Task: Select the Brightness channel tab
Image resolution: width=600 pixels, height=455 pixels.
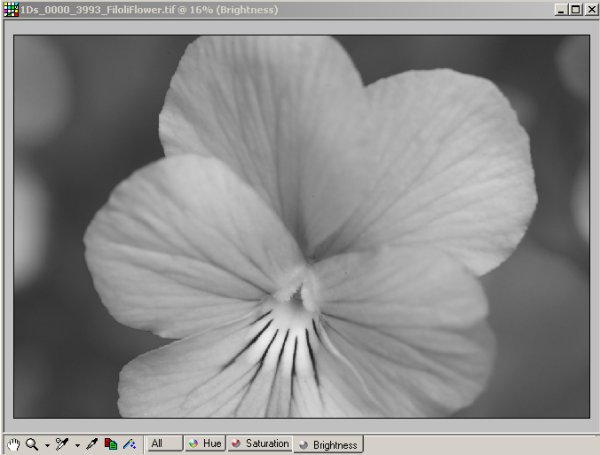Action: click(x=328, y=444)
